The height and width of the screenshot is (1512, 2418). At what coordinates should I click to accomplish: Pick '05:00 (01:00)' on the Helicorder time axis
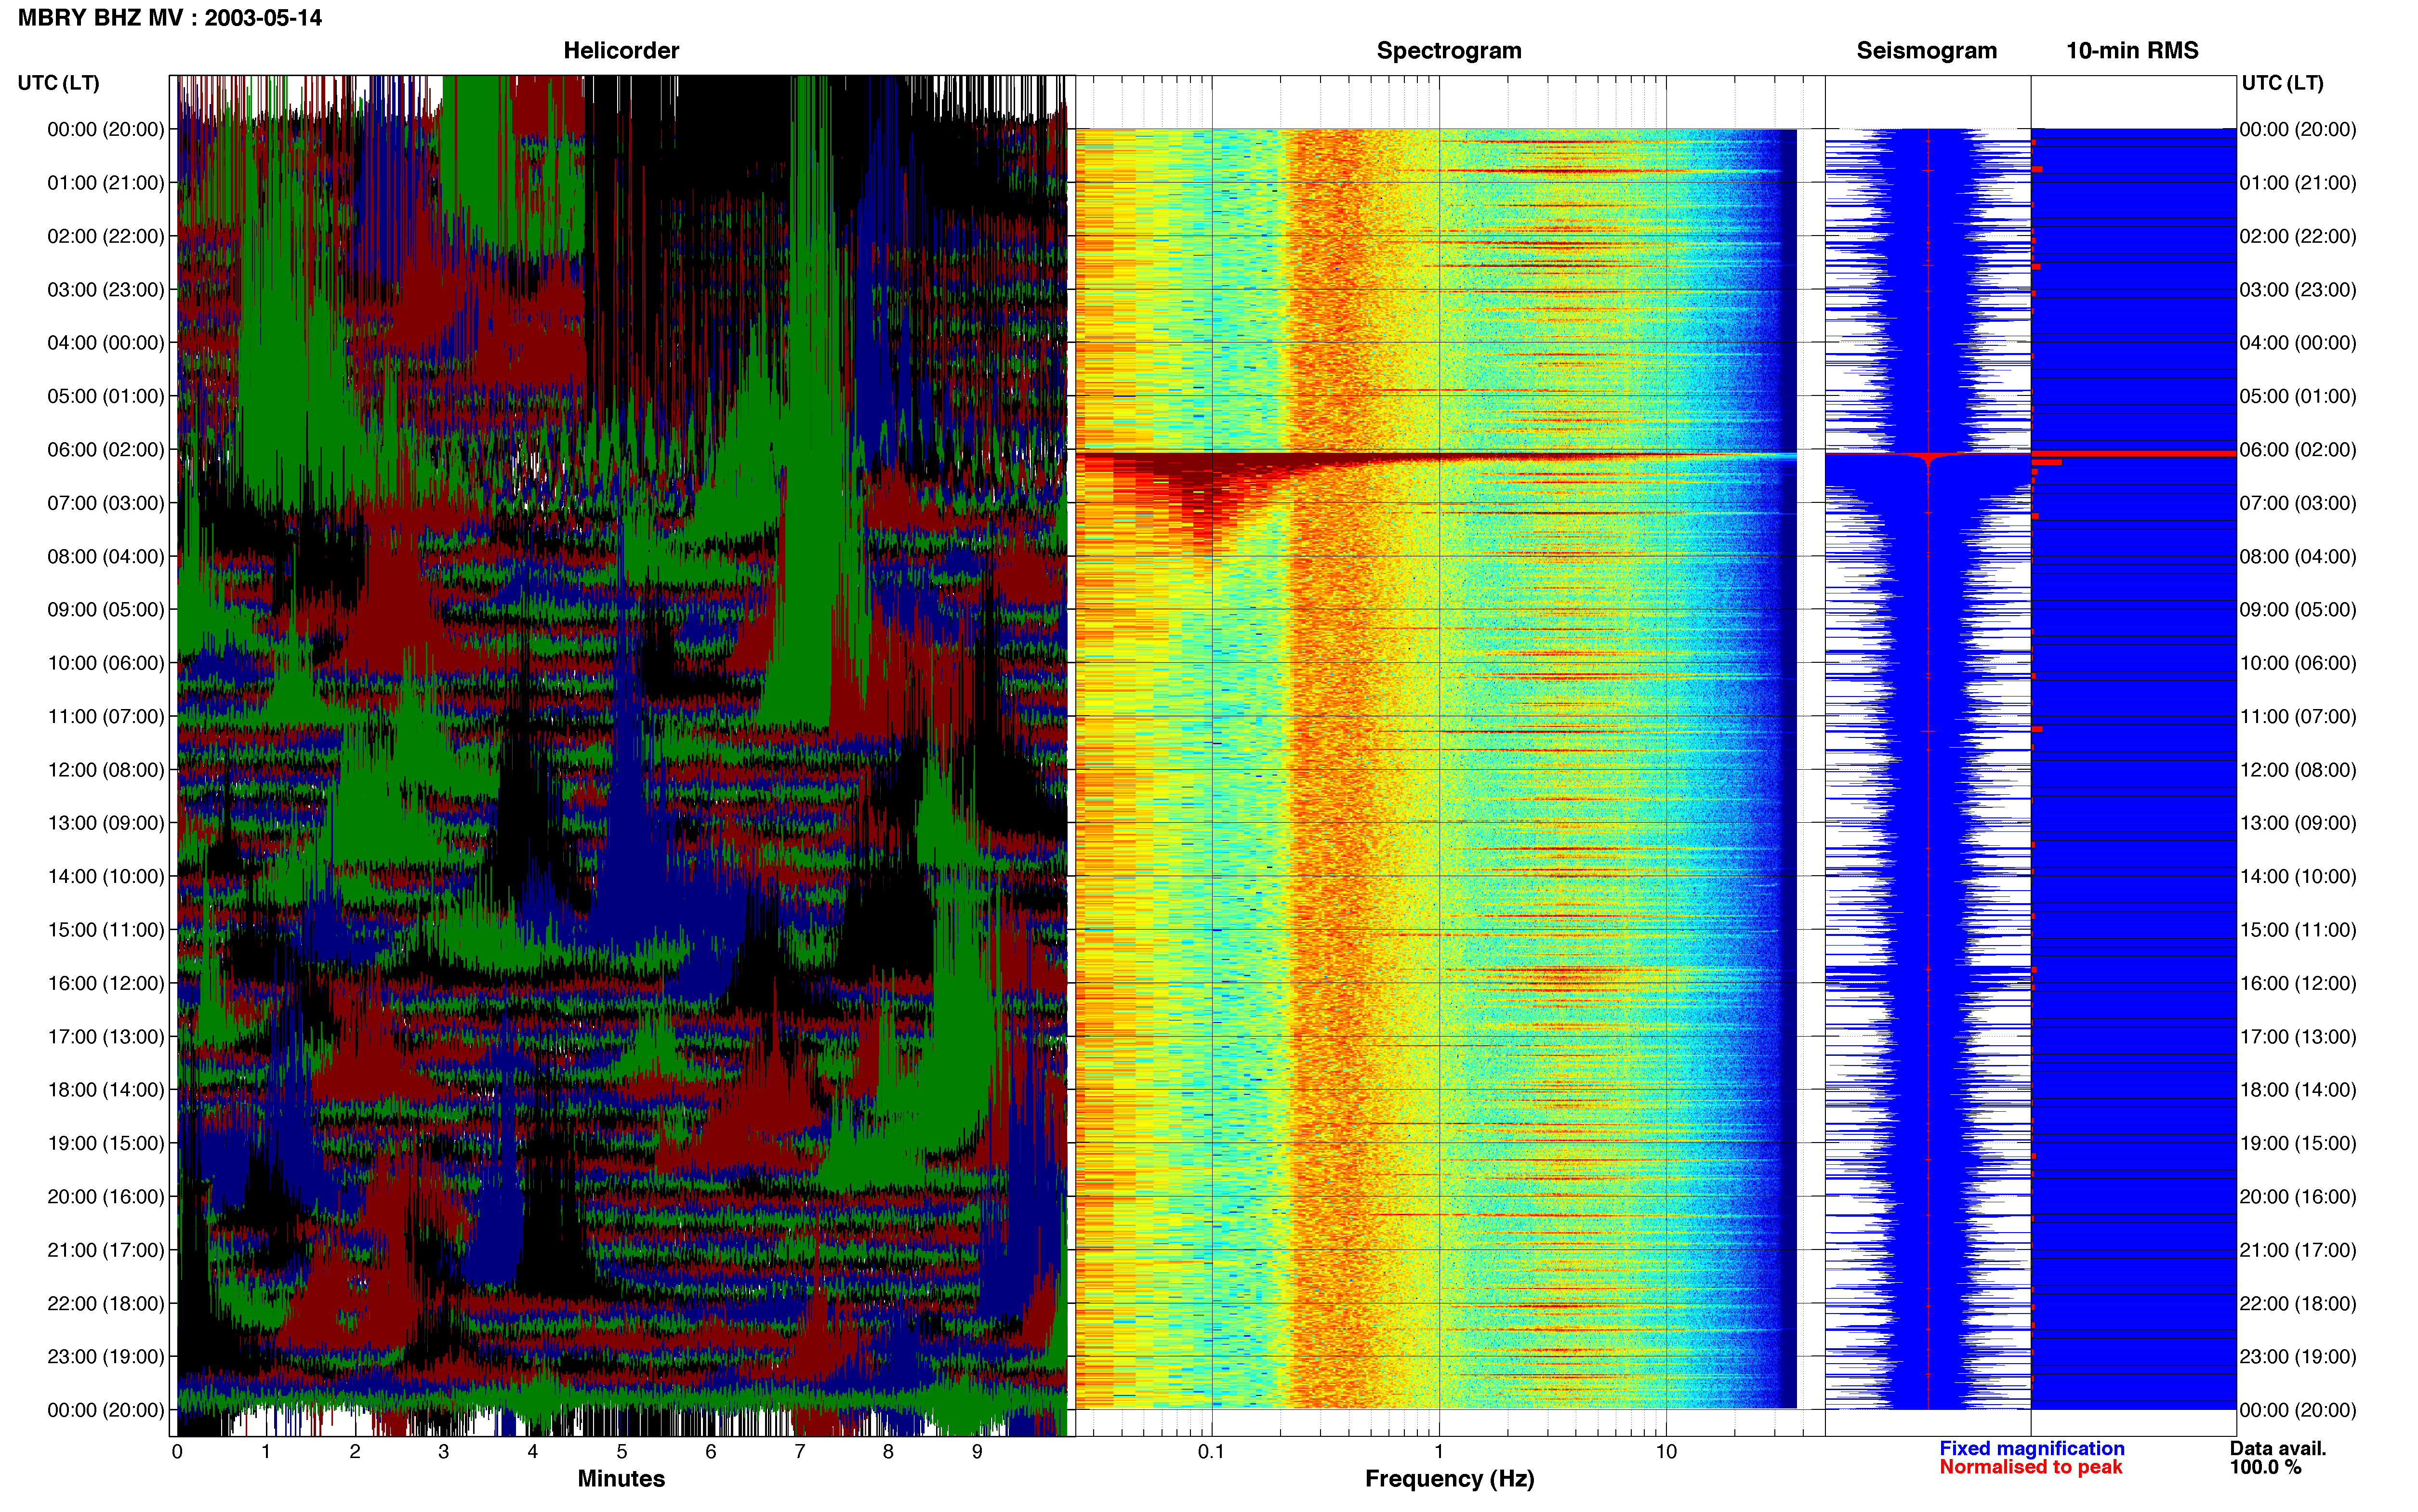pos(106,396)
